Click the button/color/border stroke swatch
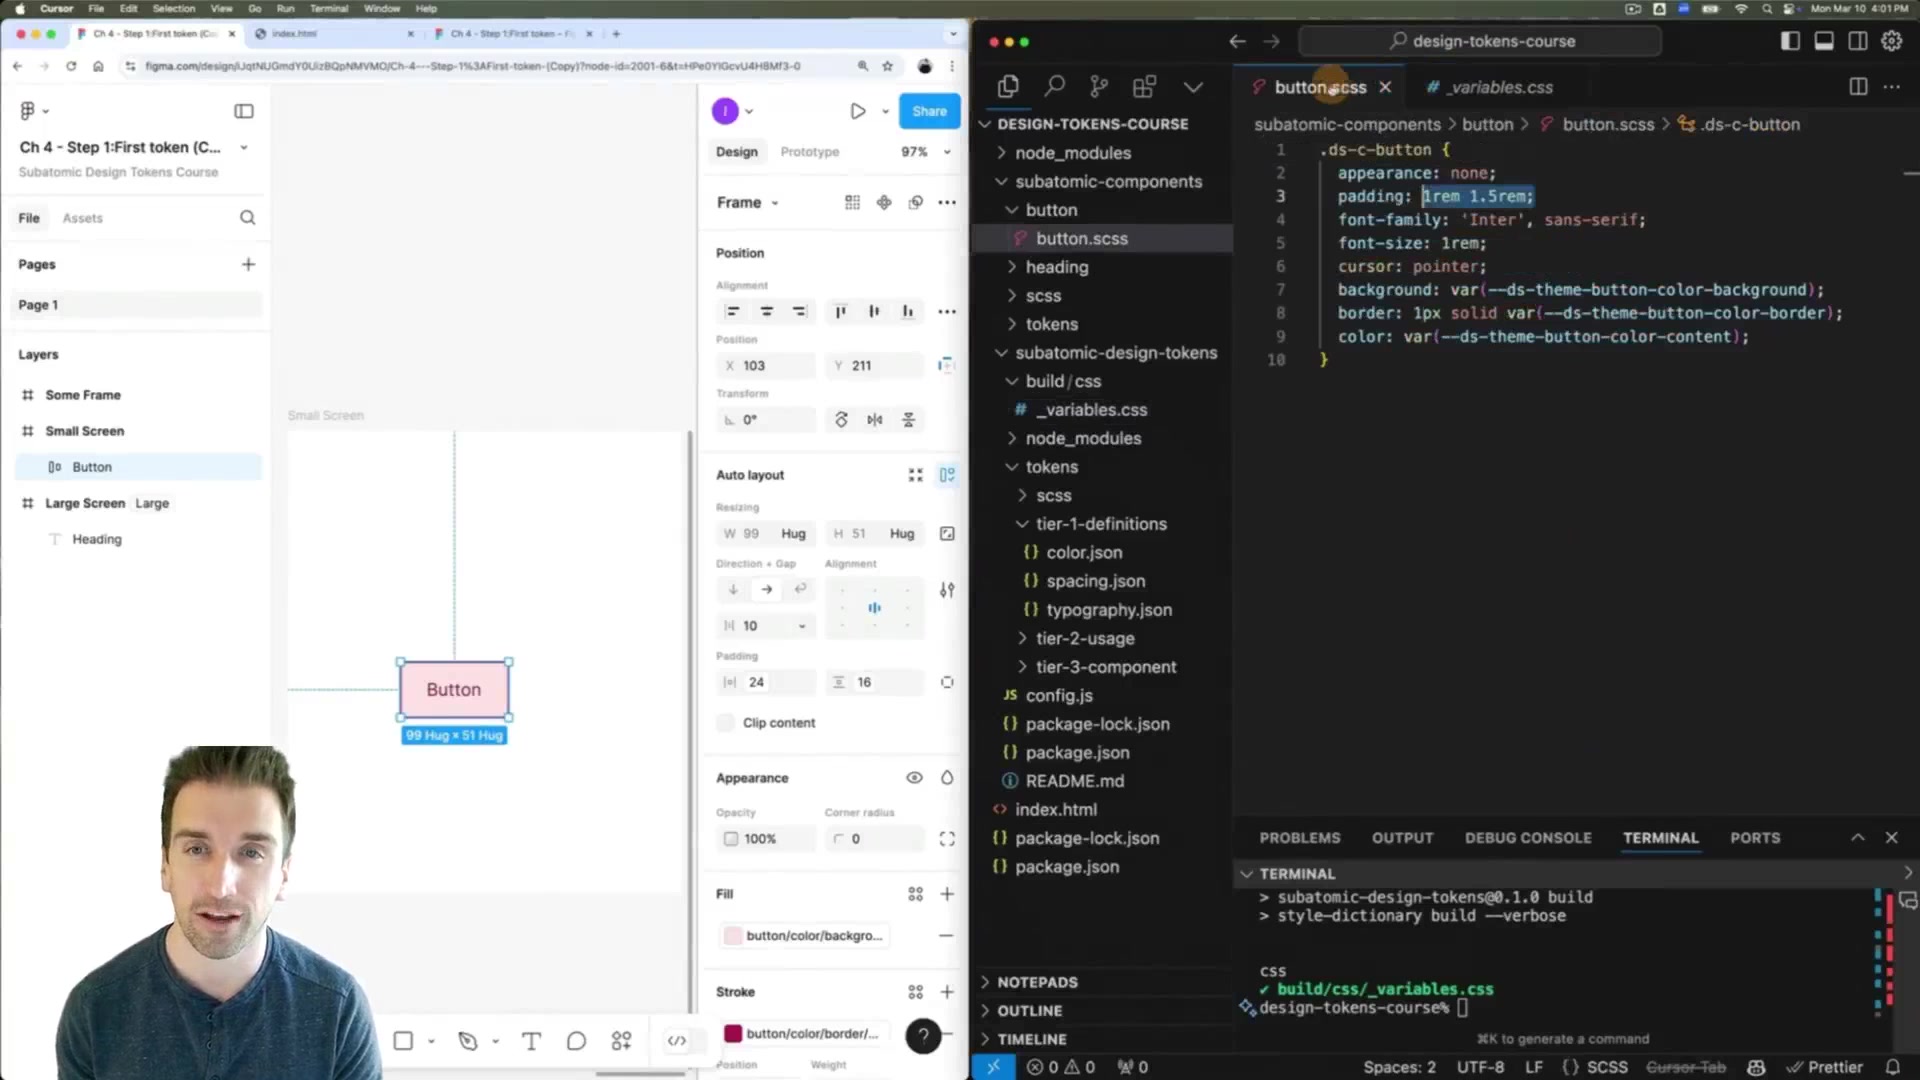Screen dimensions: 1920x1080 pos(733,1033)
